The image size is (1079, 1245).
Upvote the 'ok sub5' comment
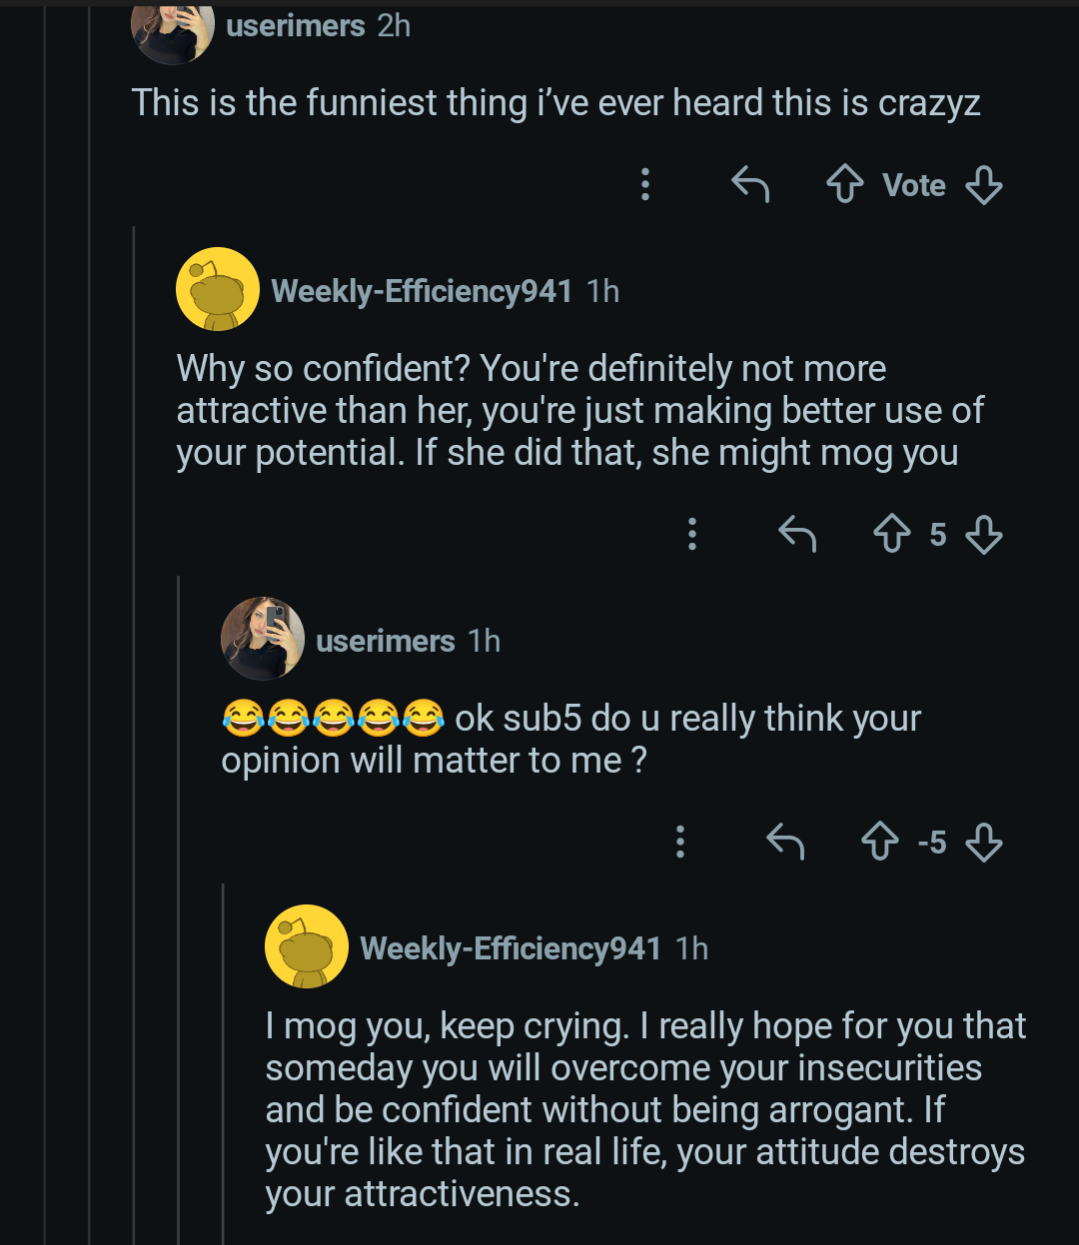click(880, 842)
